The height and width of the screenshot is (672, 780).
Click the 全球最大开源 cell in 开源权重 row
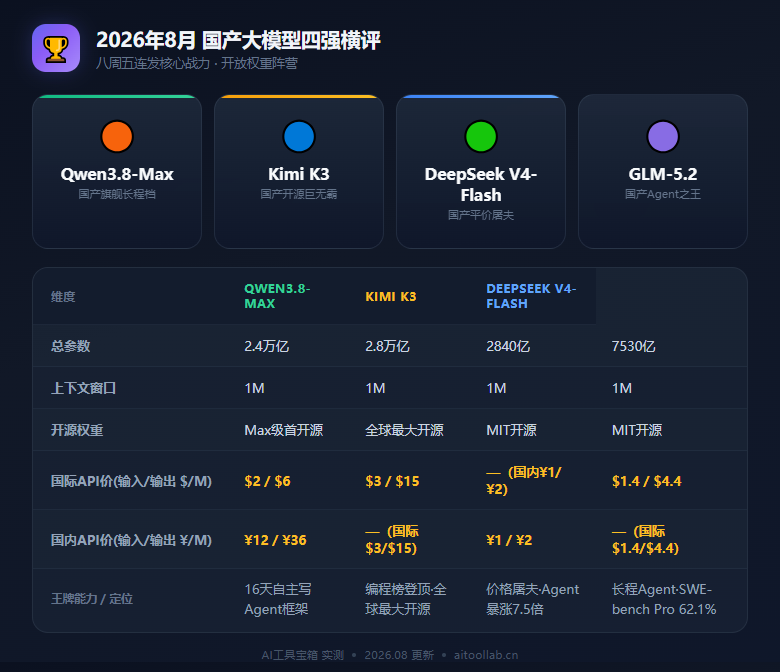point(404,430)
